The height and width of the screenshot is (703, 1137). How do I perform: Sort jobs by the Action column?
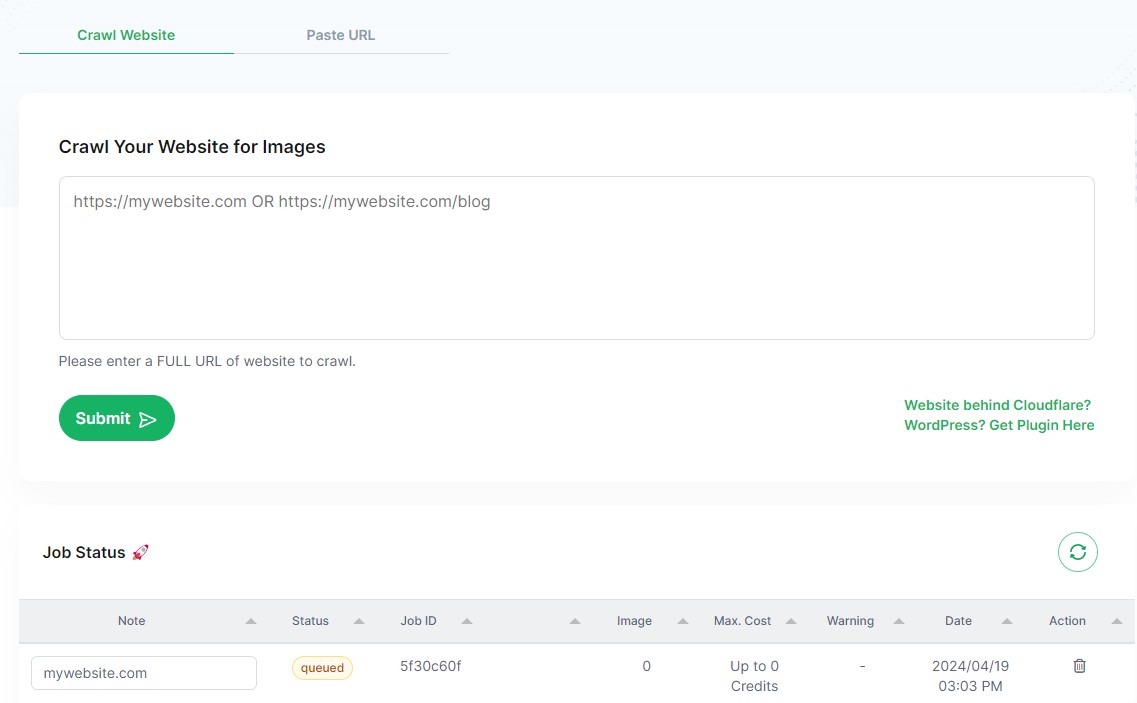(1118, 621)
